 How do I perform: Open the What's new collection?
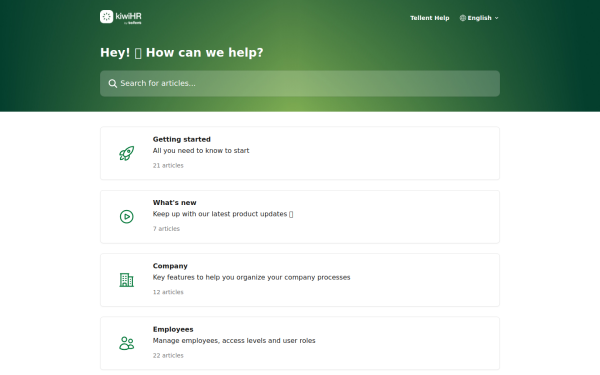pyautogui.click(x=300, y=217)
